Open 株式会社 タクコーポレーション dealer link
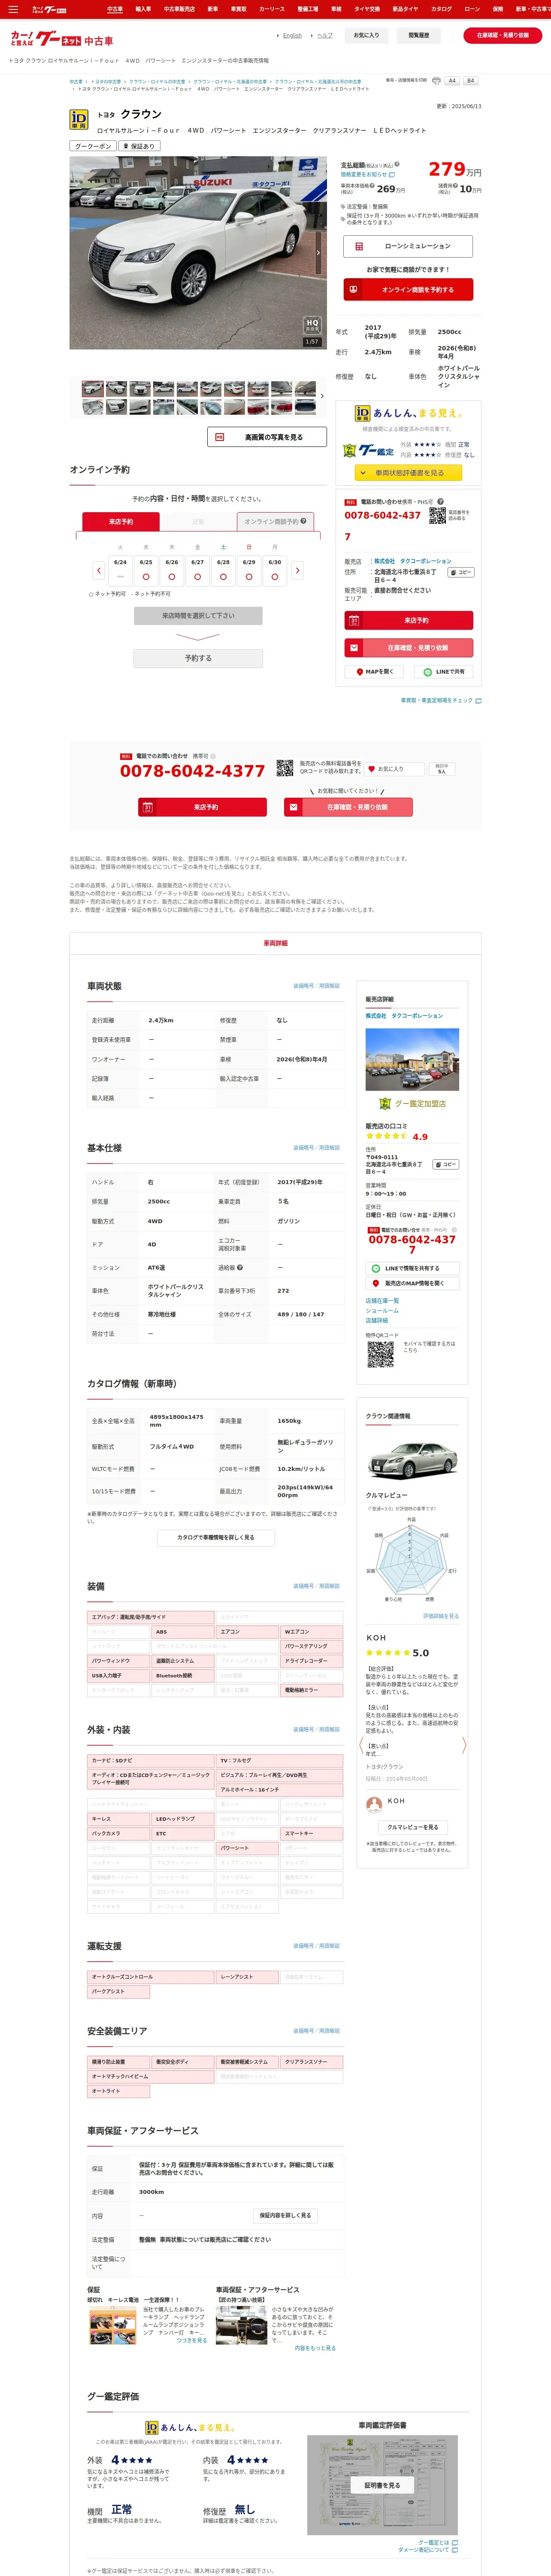This screenshot has height=2576, width=551. tap(404, 1015)
